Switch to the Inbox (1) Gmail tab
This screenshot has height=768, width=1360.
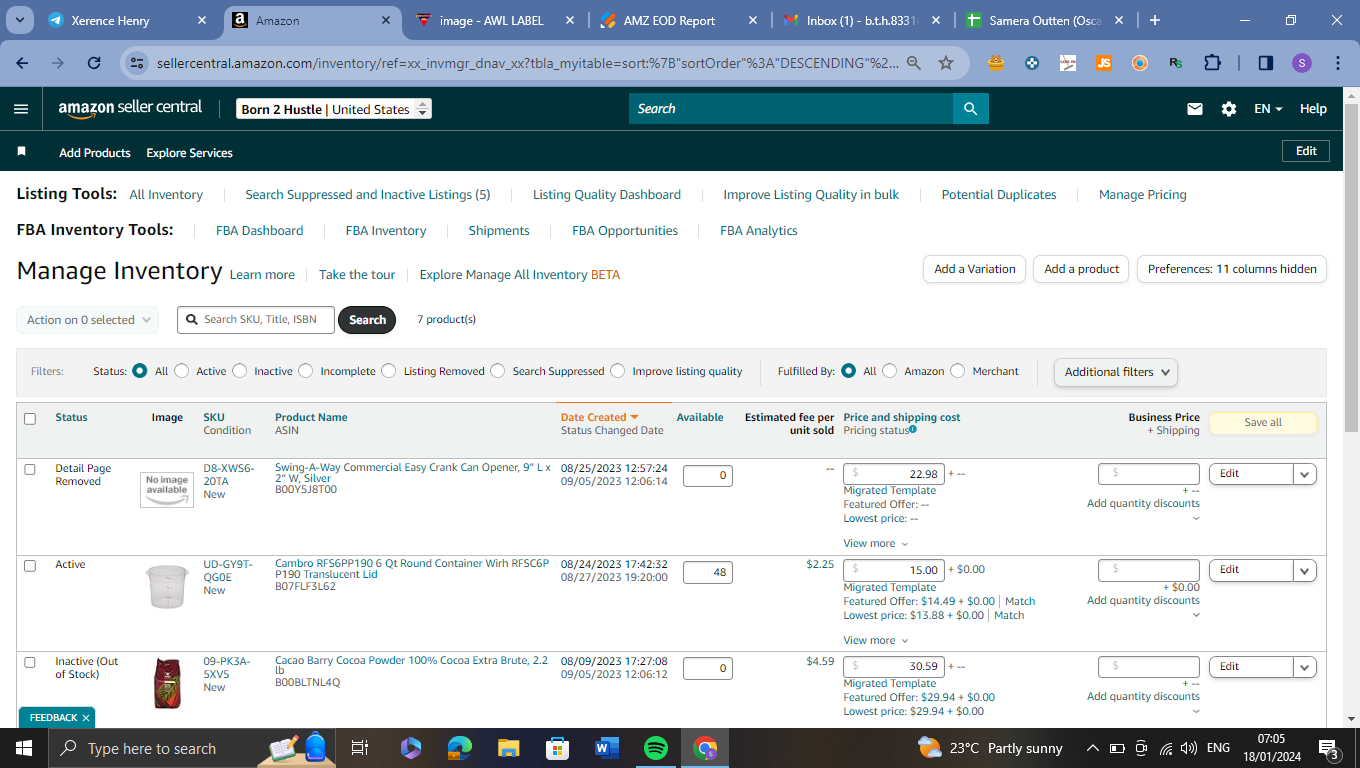pos(862,20)
